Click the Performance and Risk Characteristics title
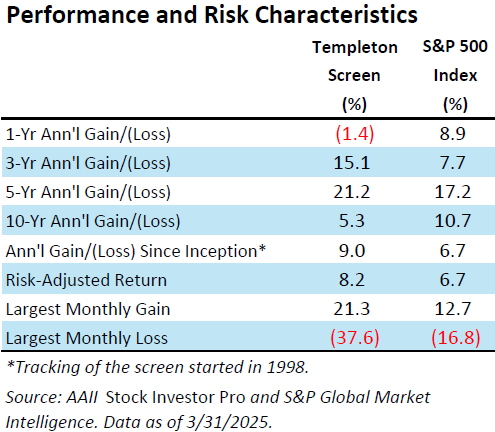Screen dimensions: 495x432 click(212, 15)
